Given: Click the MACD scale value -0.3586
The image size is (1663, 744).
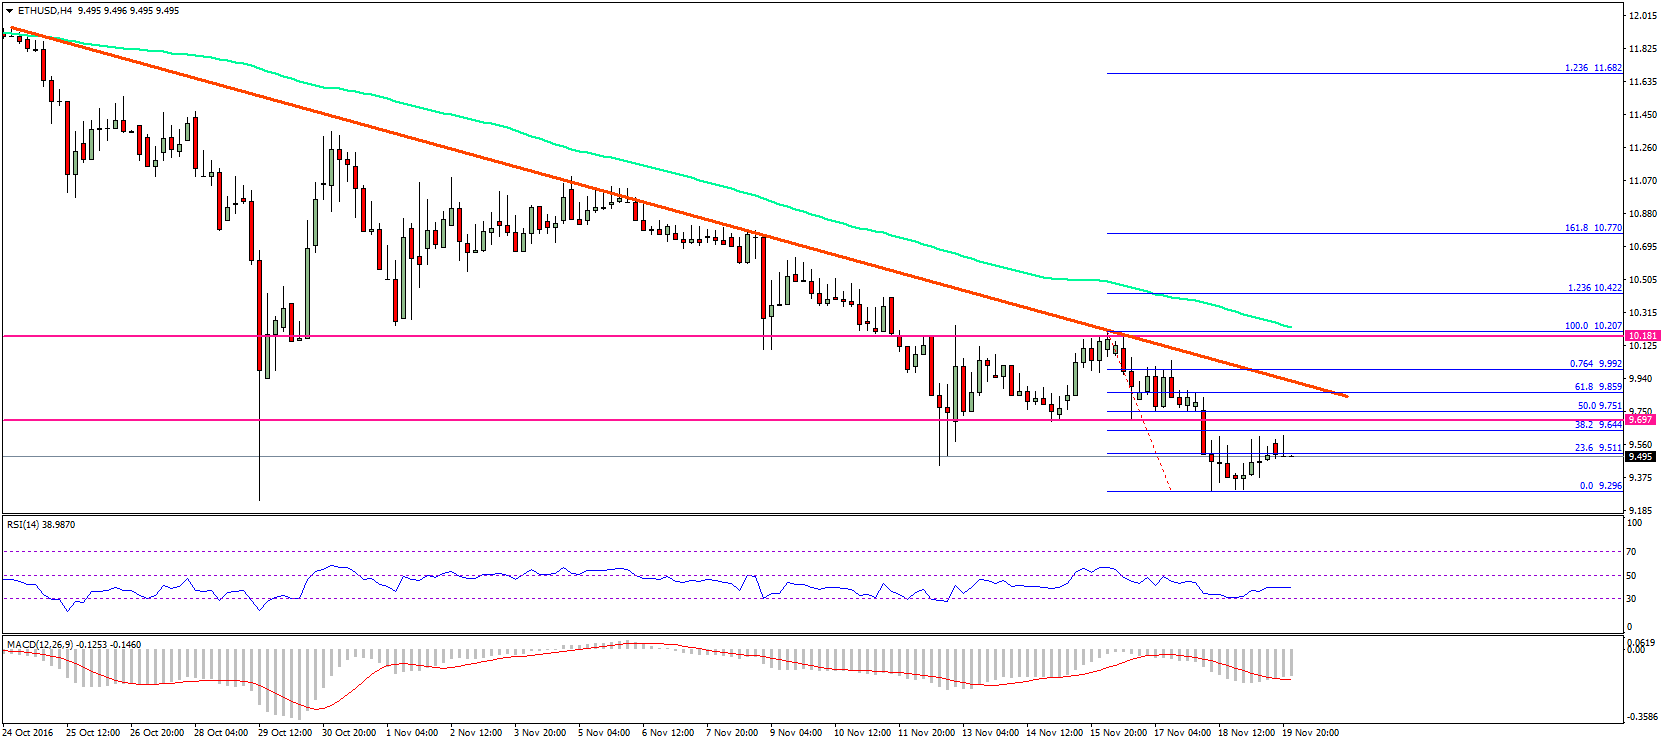Looking at the screenshot, I should [1641, 717].
